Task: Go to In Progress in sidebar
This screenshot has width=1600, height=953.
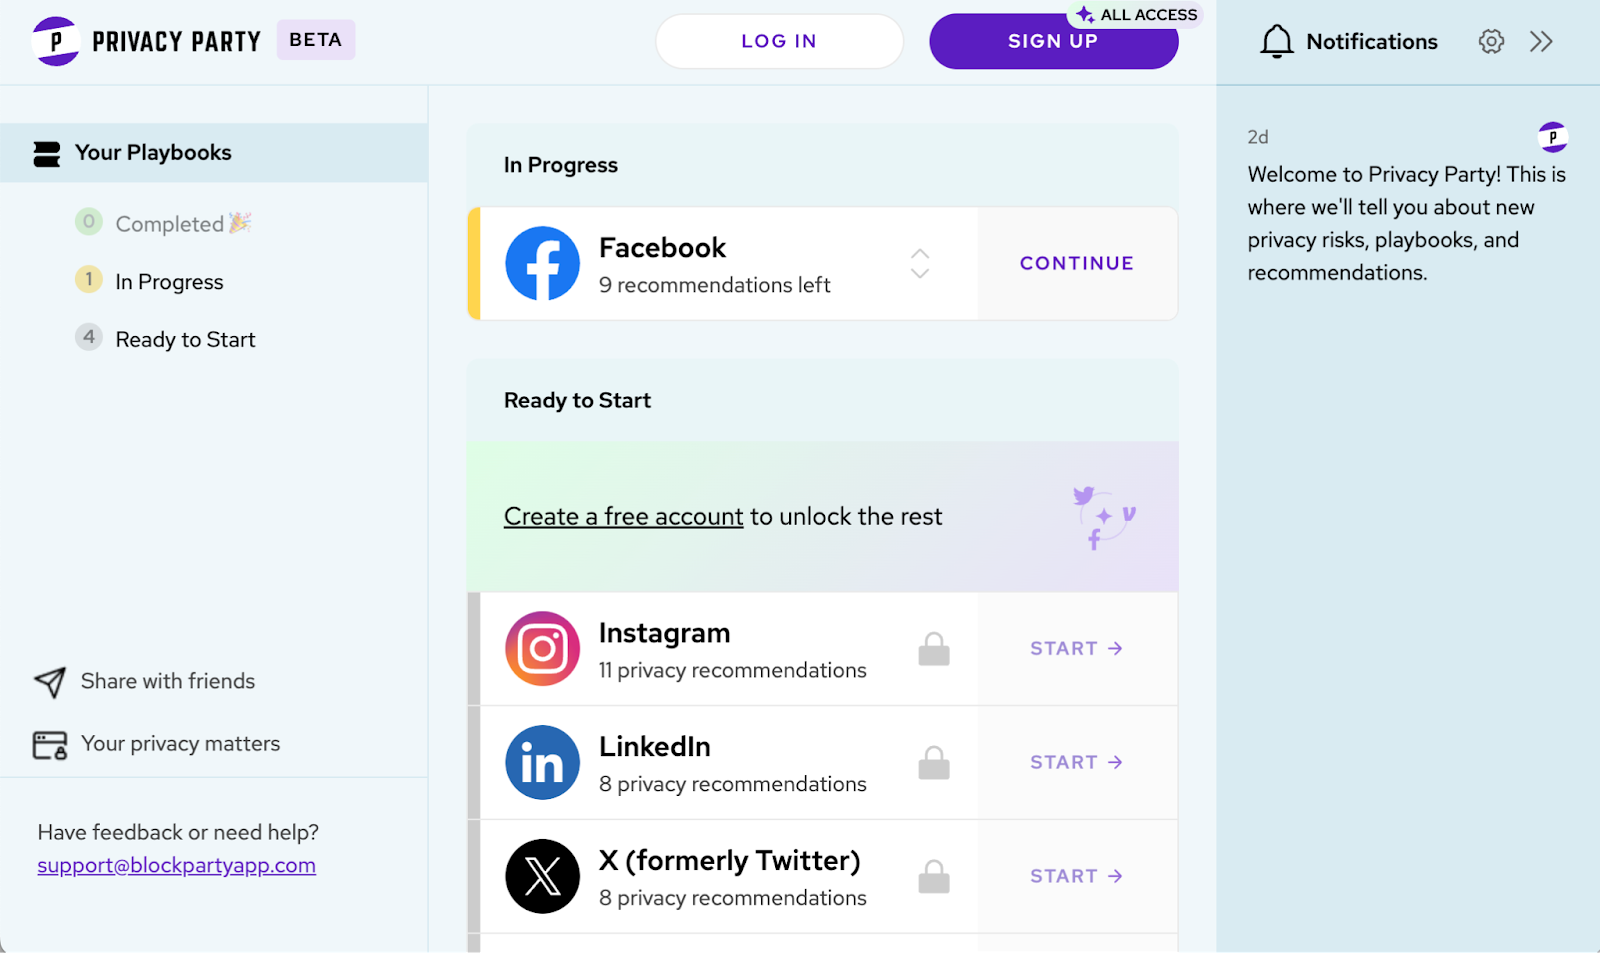Action: point(169,282)
